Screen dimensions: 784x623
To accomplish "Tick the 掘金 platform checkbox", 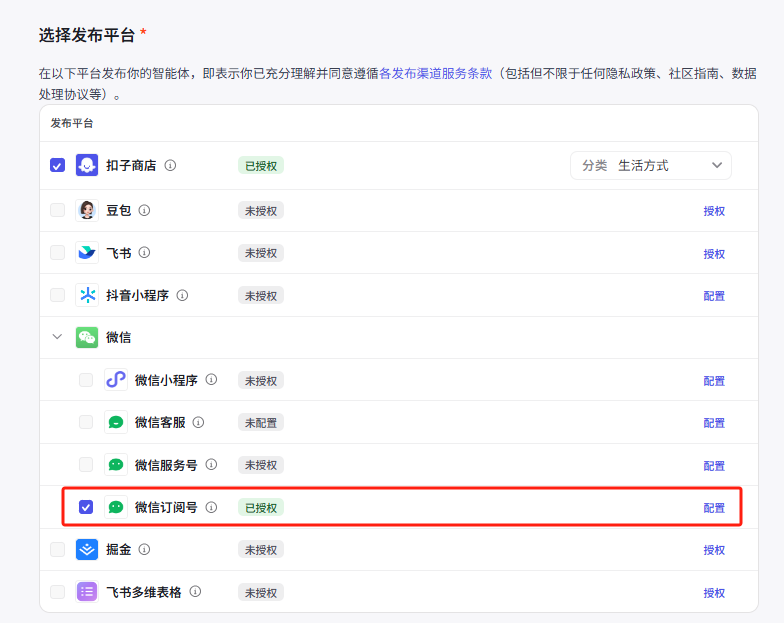I will click(58, 549).
